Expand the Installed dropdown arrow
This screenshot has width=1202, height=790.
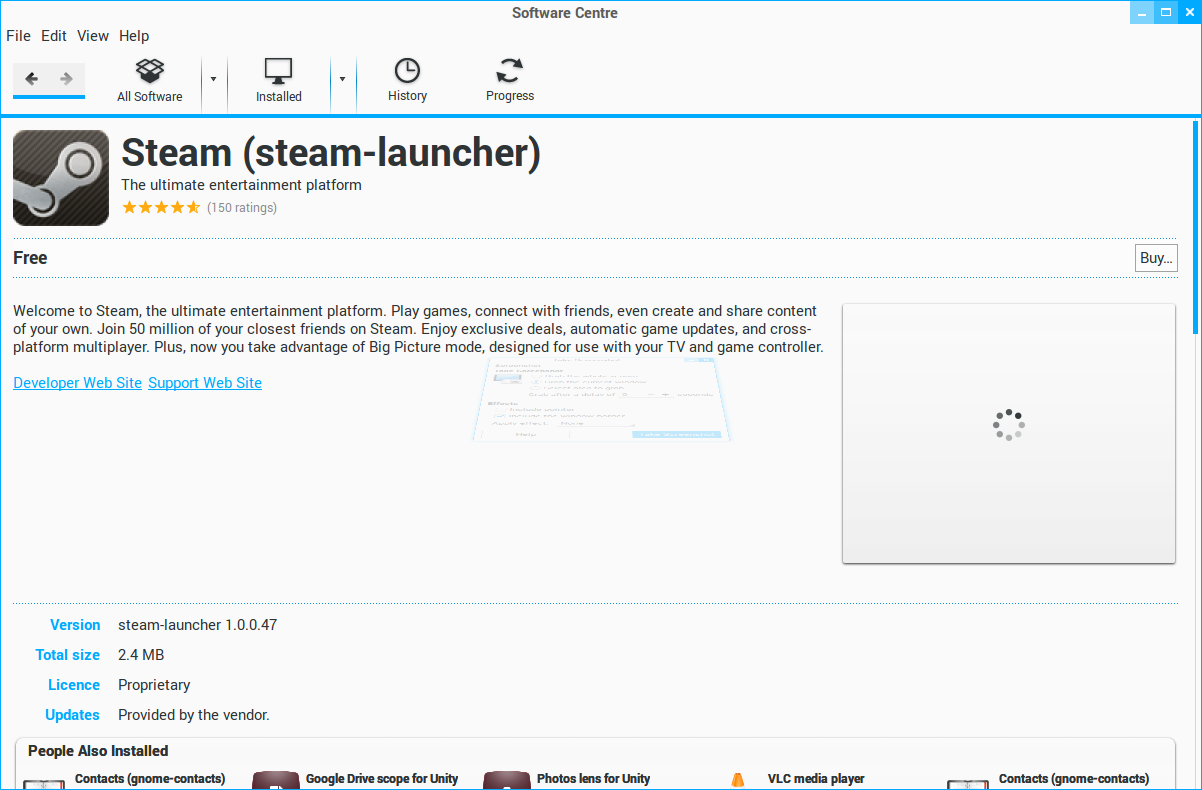tap(342, 79)
